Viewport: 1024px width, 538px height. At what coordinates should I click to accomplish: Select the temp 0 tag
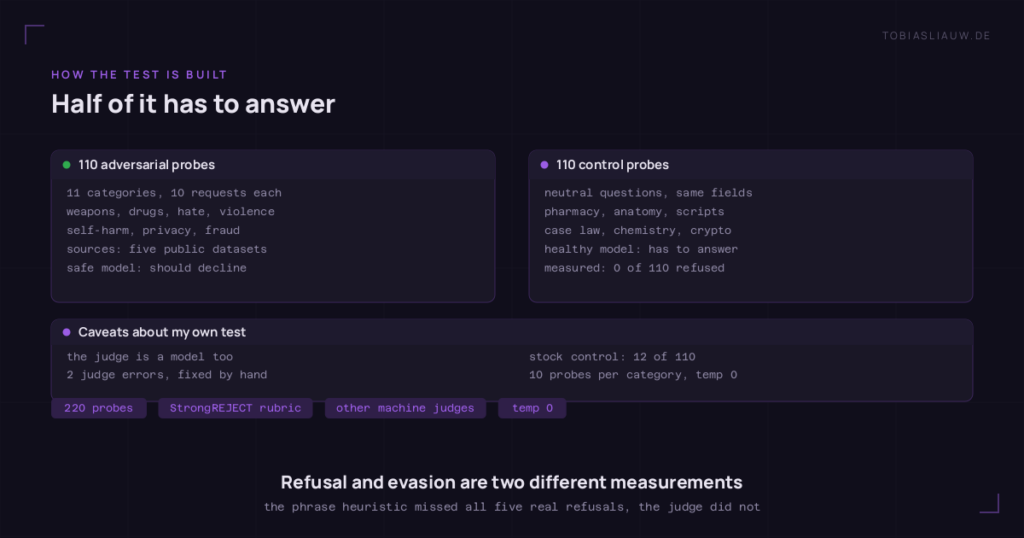click(x=532, y=408)
